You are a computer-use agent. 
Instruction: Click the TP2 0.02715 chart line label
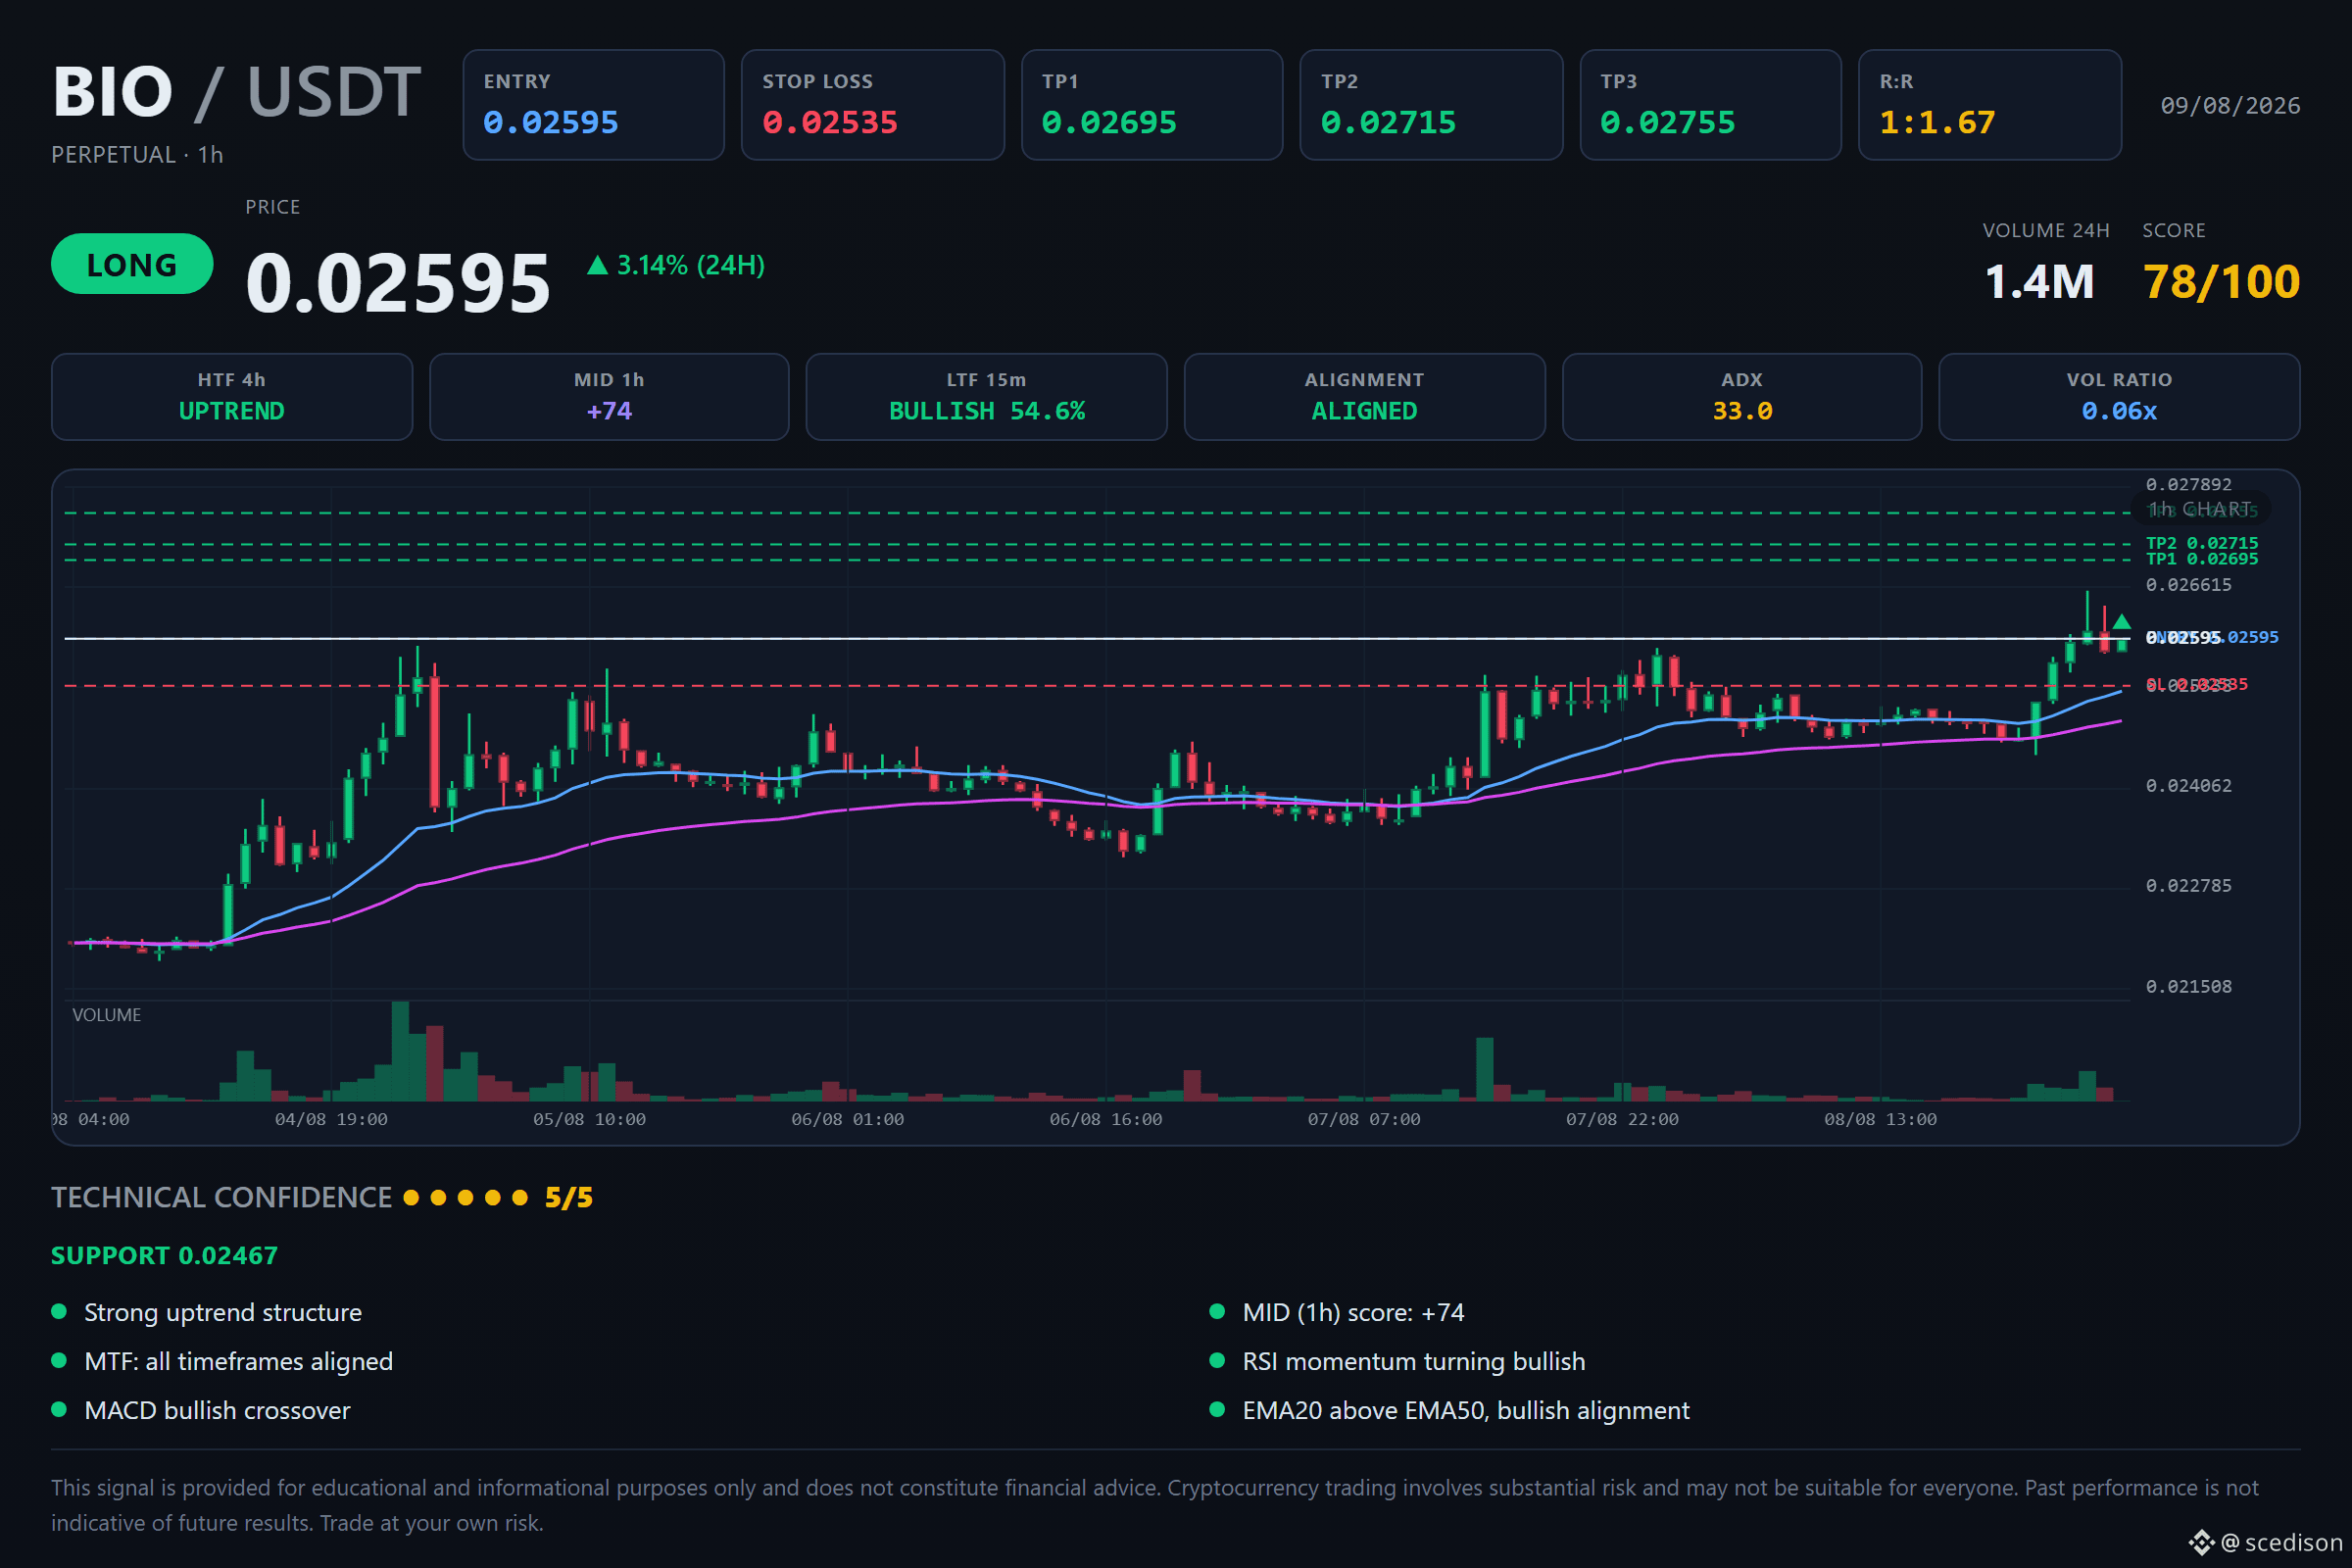[x=2201, y=543]
